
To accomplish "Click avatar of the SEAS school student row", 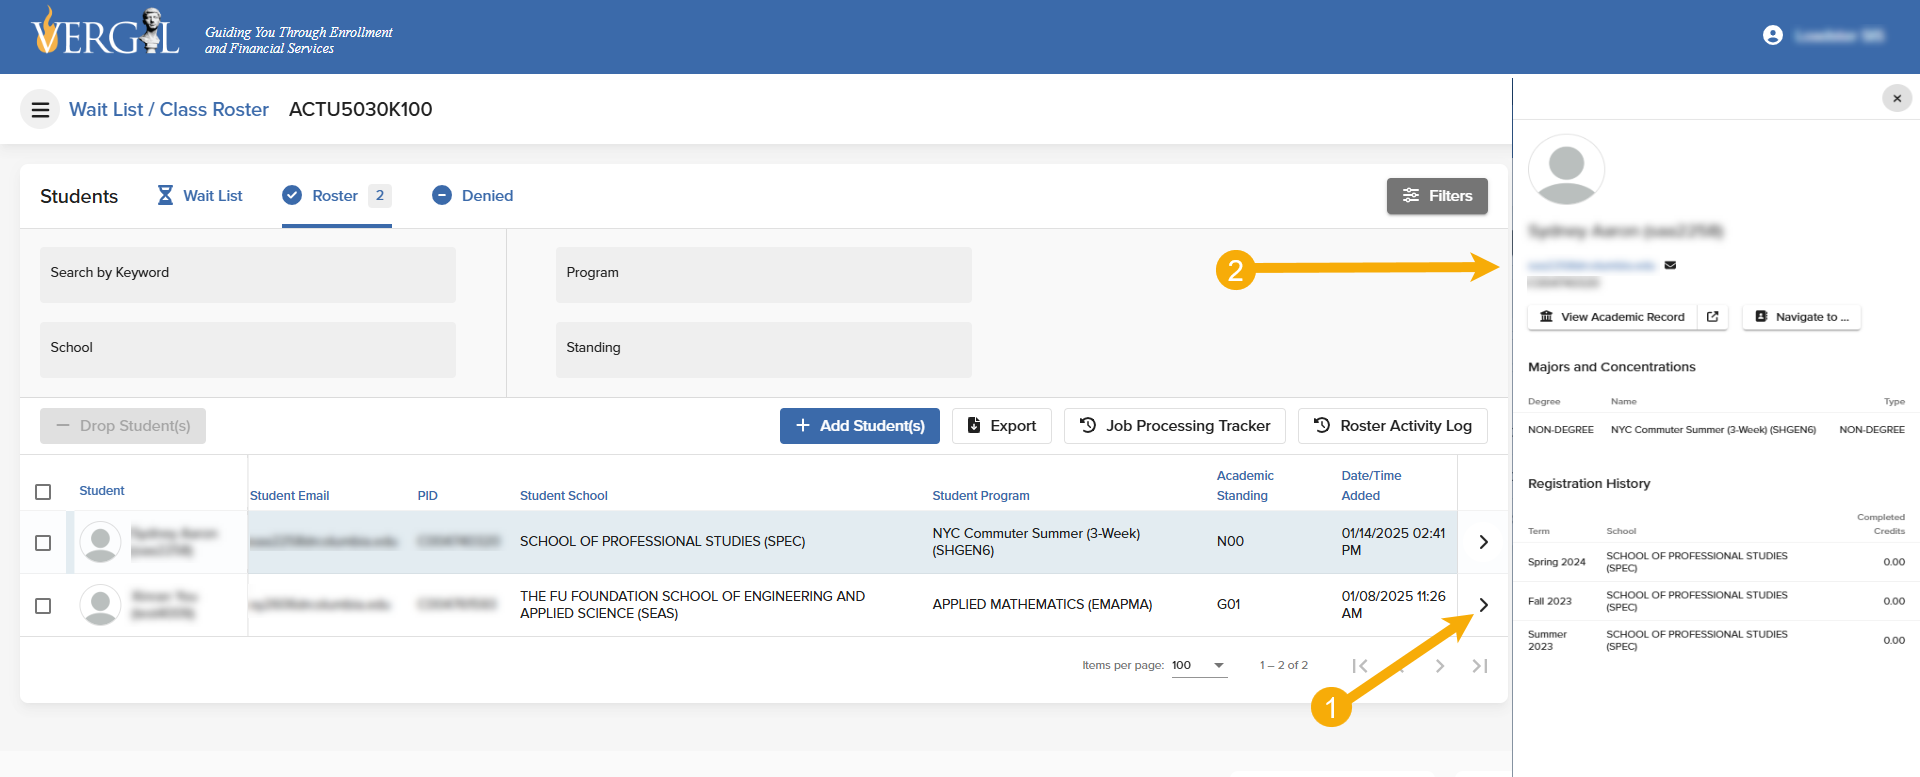I will pyautogui.click(x=100, y=605).
